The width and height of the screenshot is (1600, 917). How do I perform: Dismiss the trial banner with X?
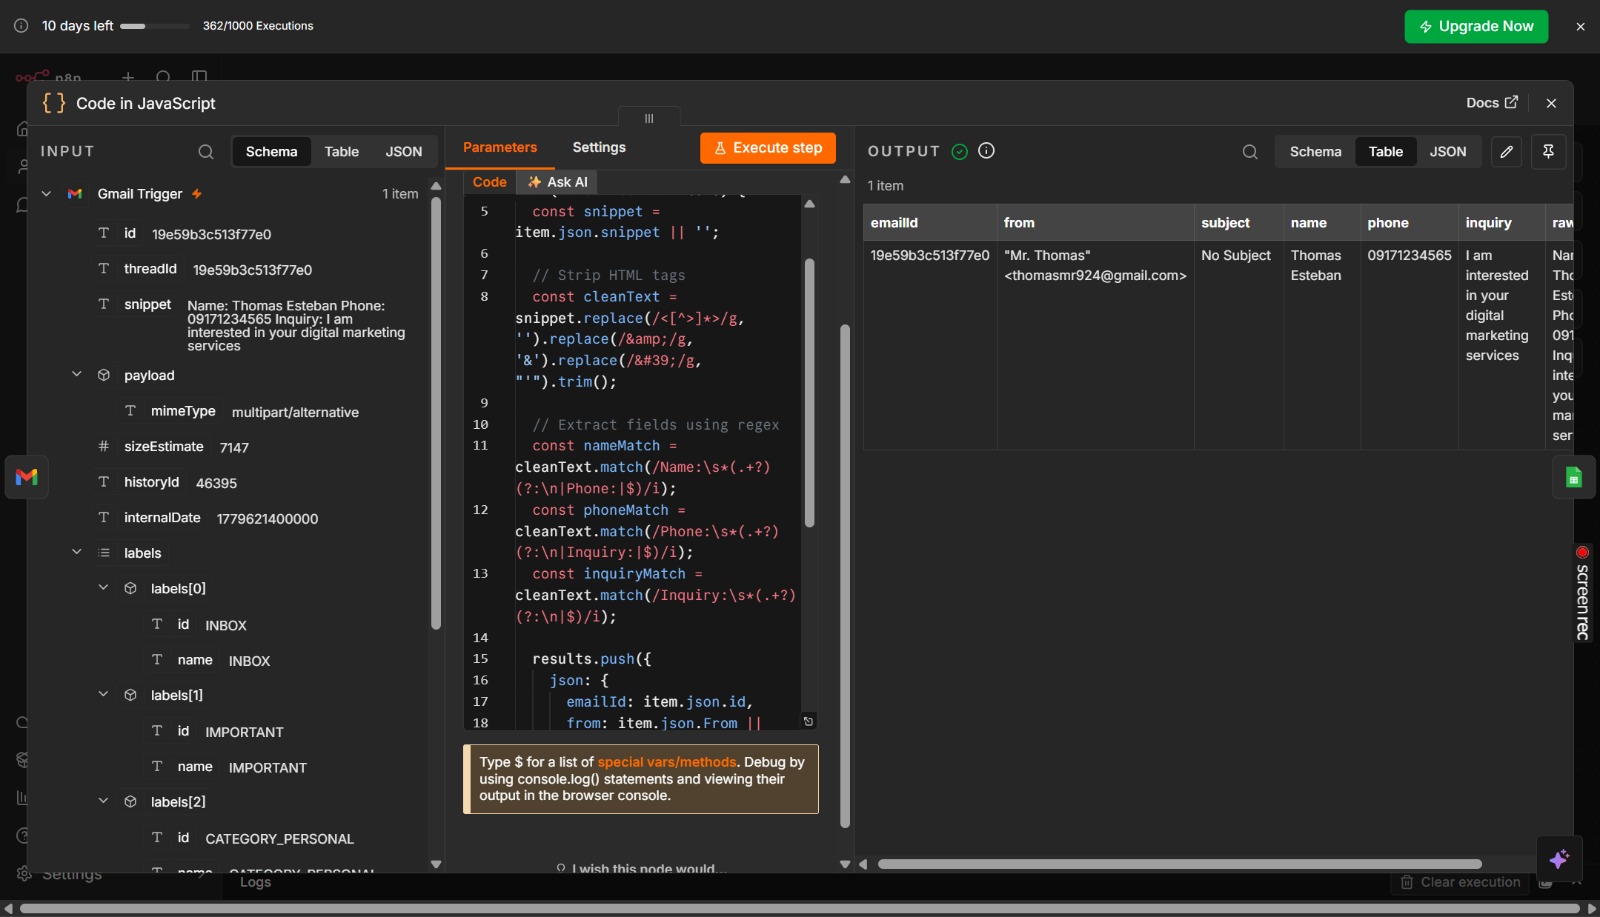1580,27
